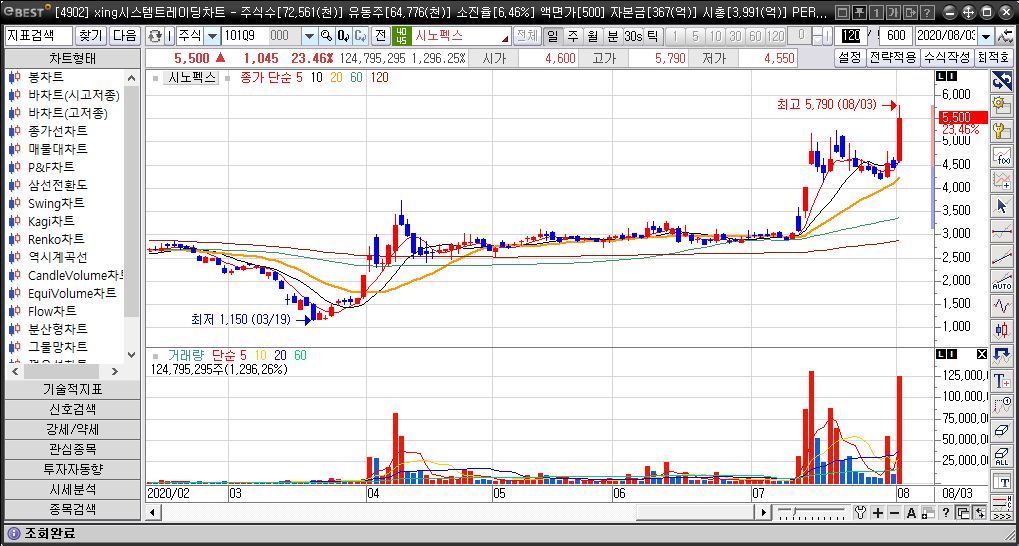Select the AUTO trendline tool
1019x546 pixels.
(x=1001, y=281)
